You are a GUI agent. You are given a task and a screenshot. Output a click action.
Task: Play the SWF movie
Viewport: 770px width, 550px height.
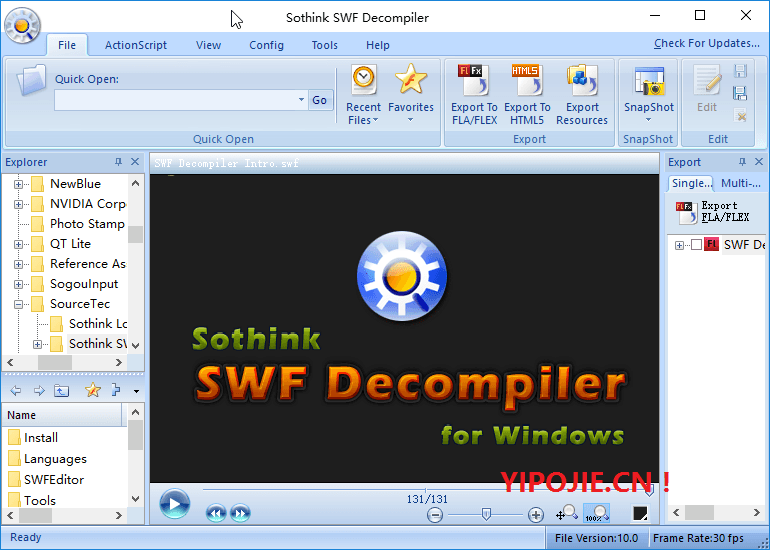pyautogui.click(x=174, y=504)
